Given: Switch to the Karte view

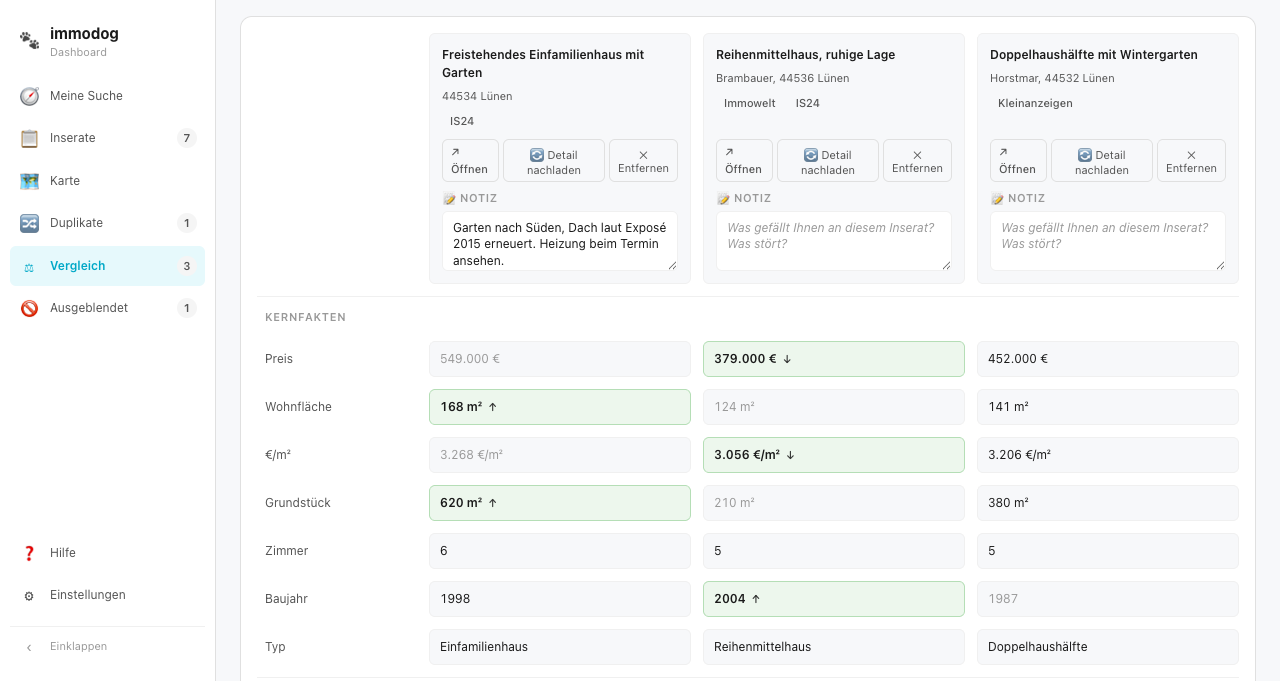Looking at the screenshot, I should [x=108, y=181].
